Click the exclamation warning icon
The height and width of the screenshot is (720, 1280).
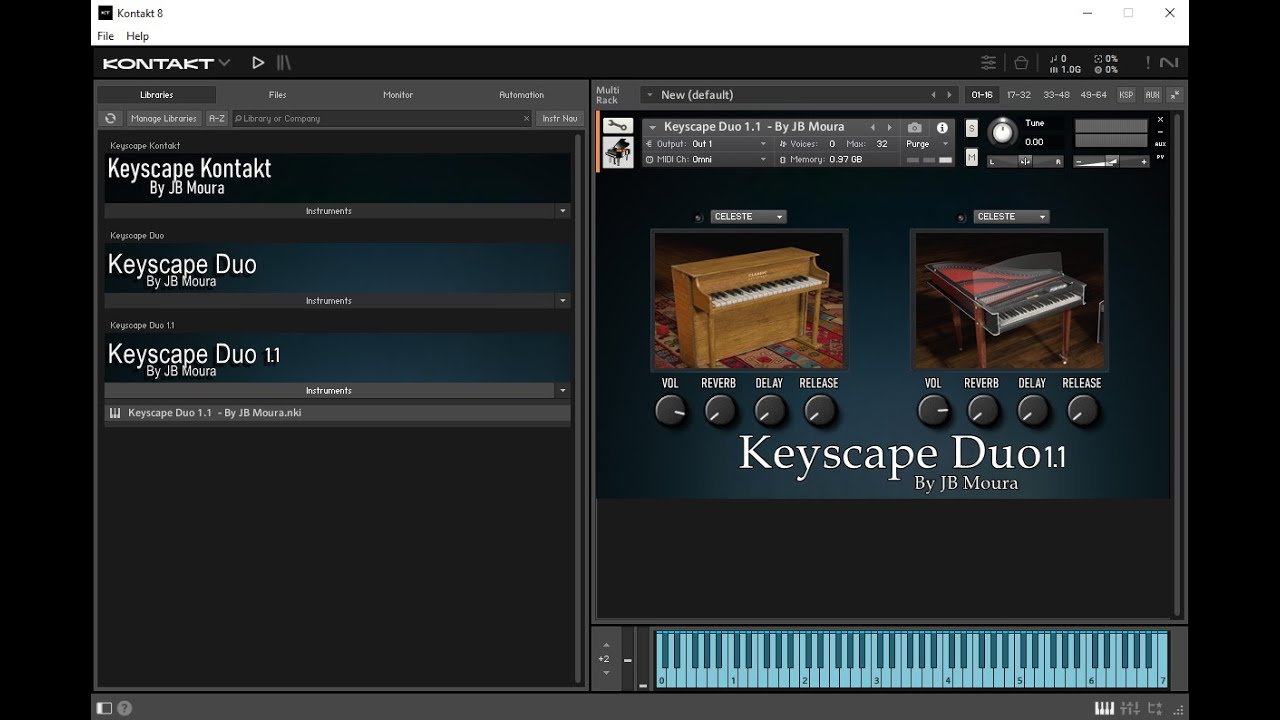pos(1147,63)
